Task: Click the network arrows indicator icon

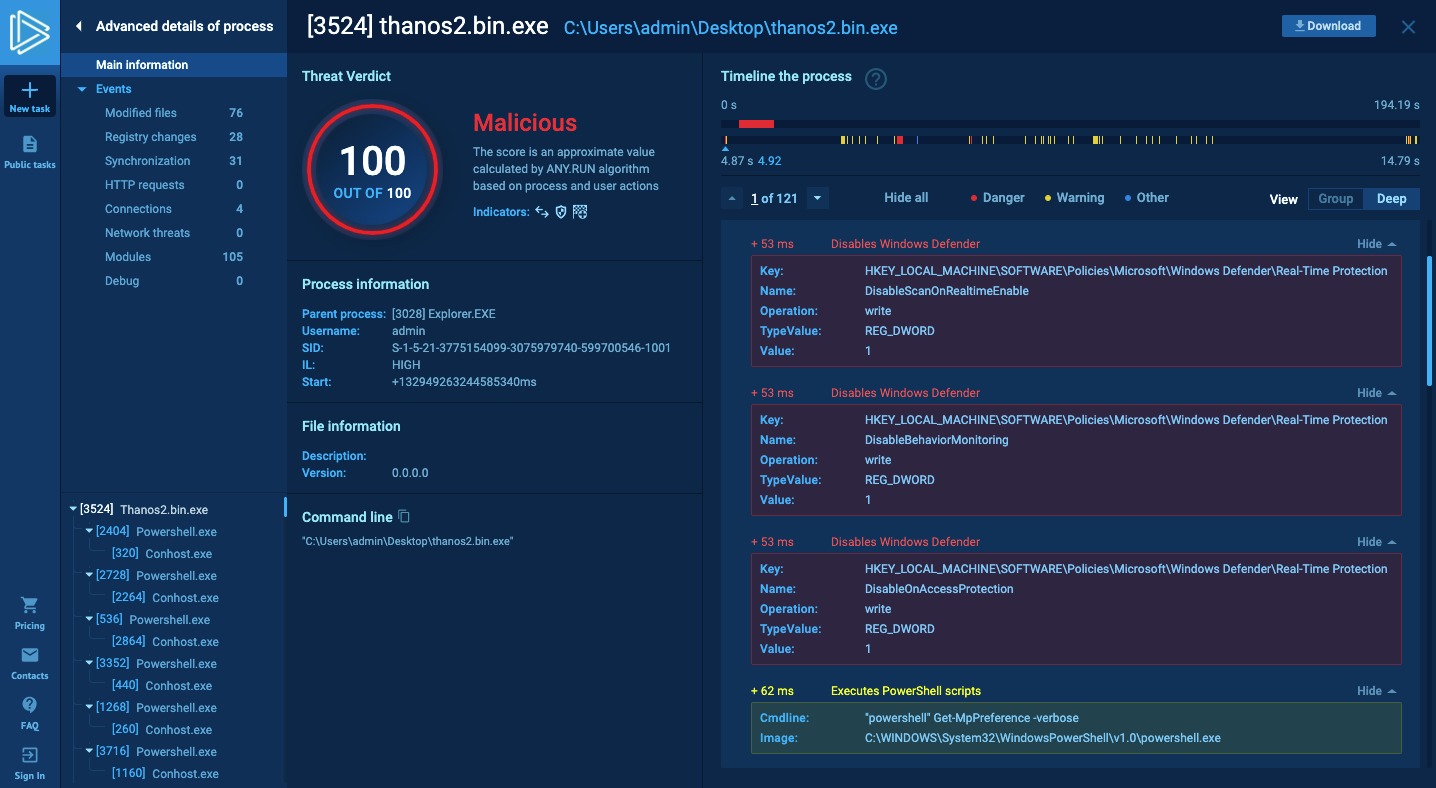Action: pyautogui.click(x=542, y=212)
